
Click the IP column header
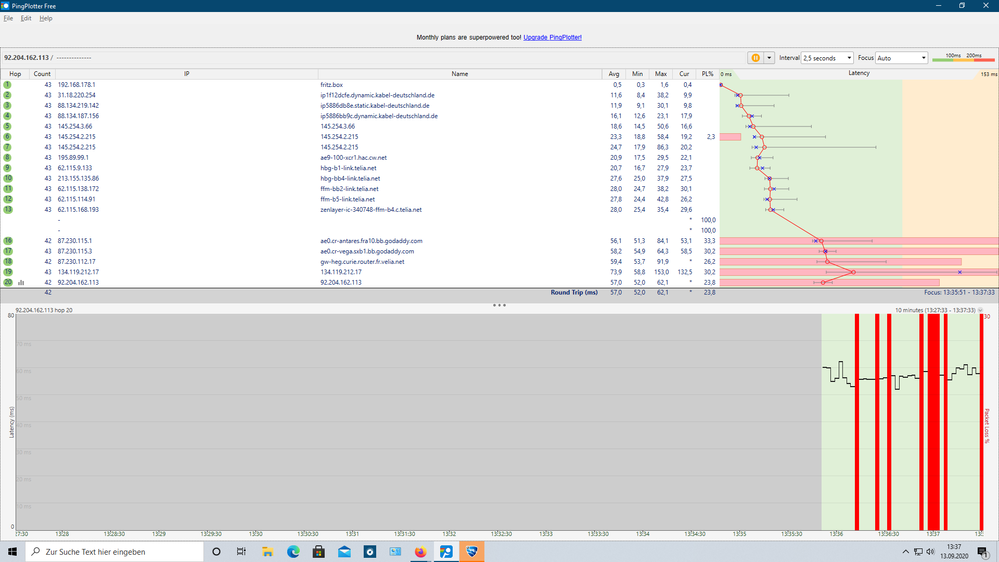[187, 74]
